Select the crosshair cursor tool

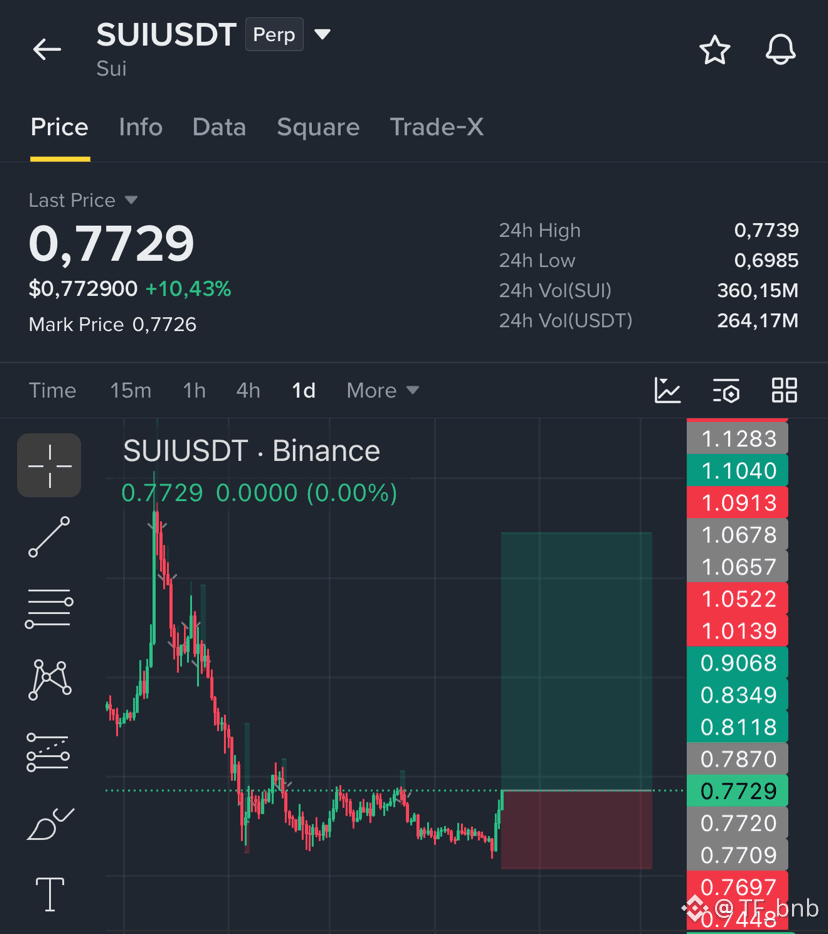point(49,465)
